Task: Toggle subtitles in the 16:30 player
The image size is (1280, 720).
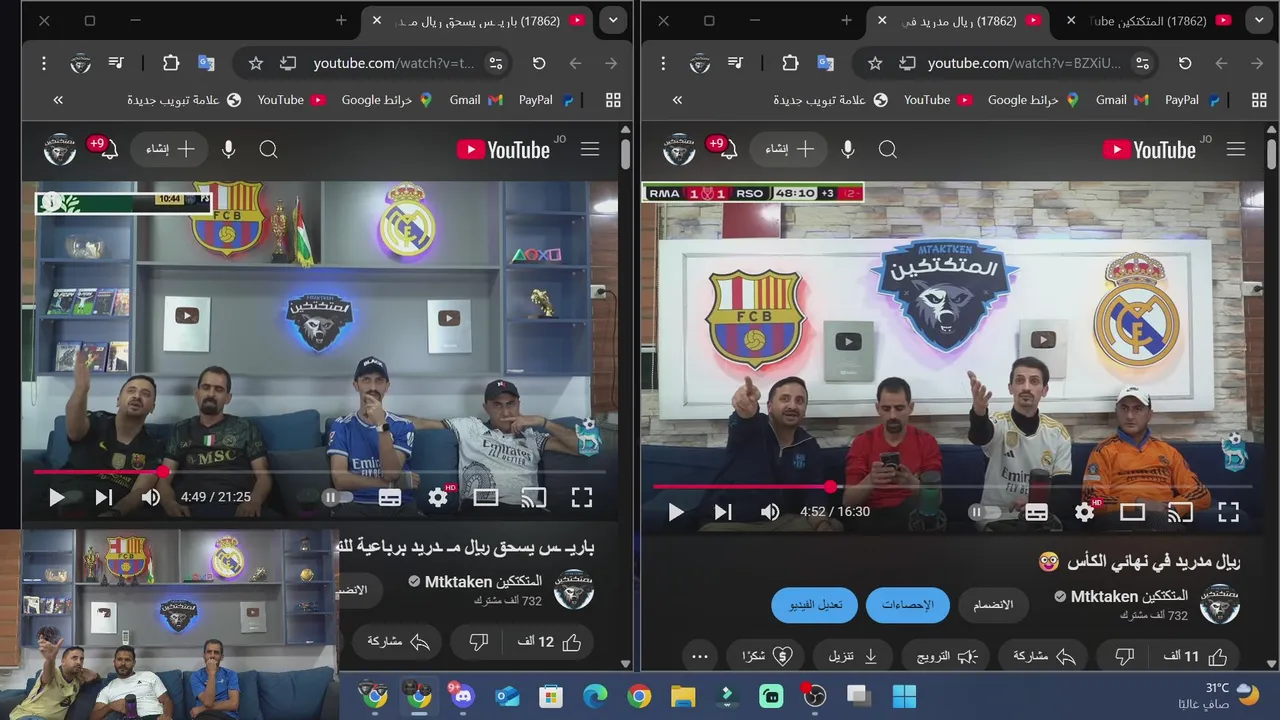Action: [x=1037, y=512]
